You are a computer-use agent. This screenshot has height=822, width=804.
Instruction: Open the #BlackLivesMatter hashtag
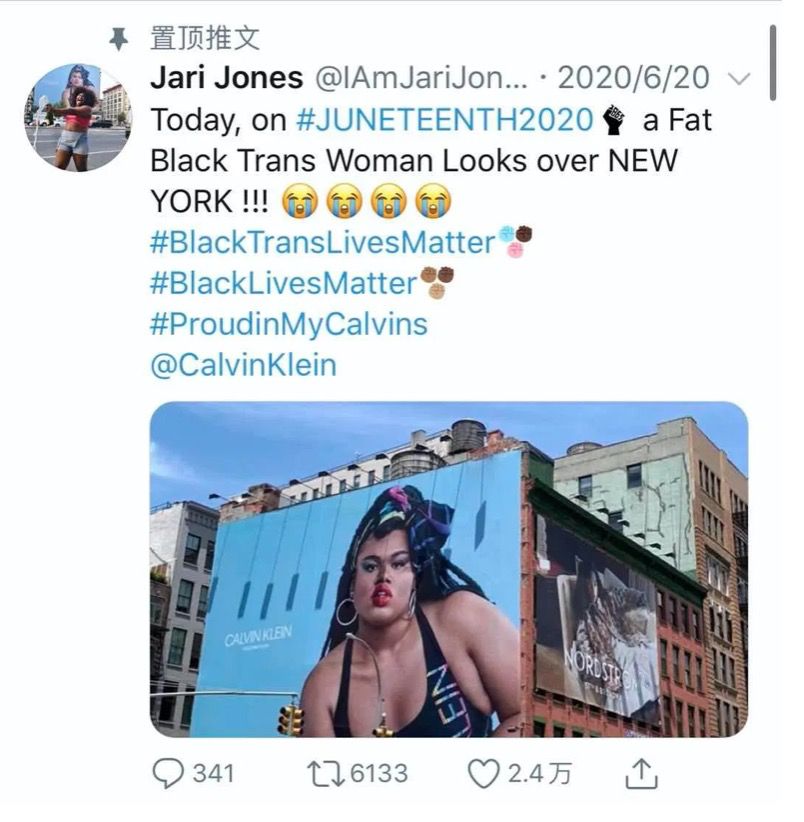(x=283, y=284)
